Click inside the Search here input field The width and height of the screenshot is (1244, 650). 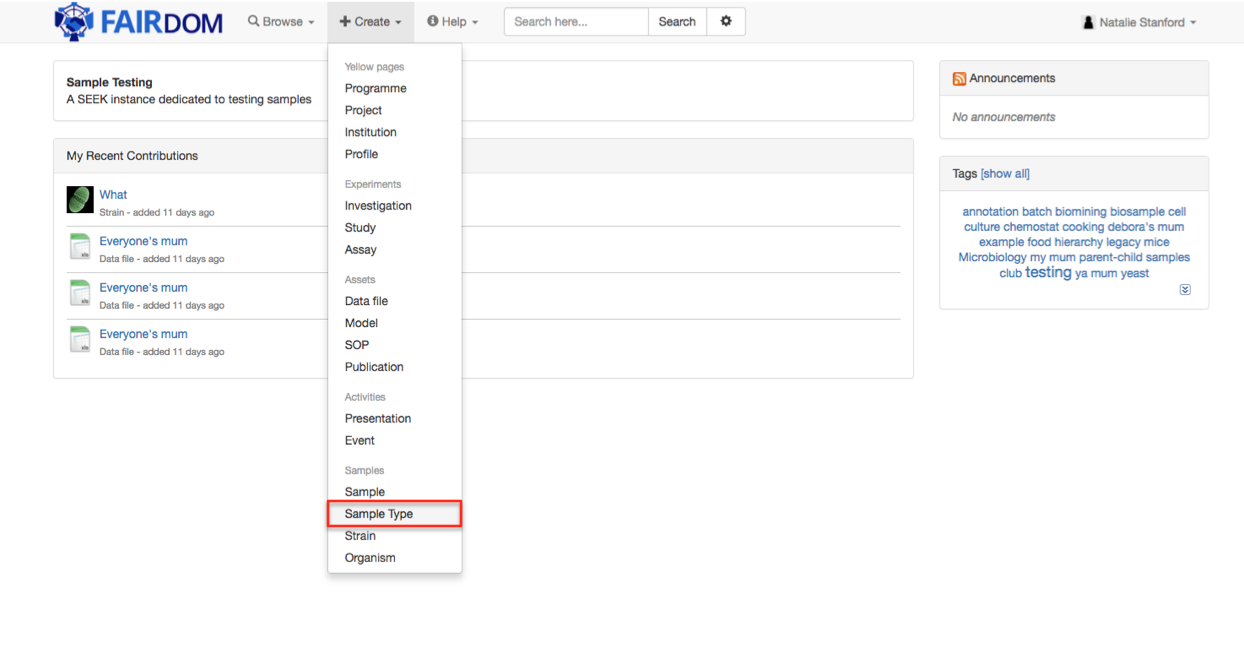point(575,20)
